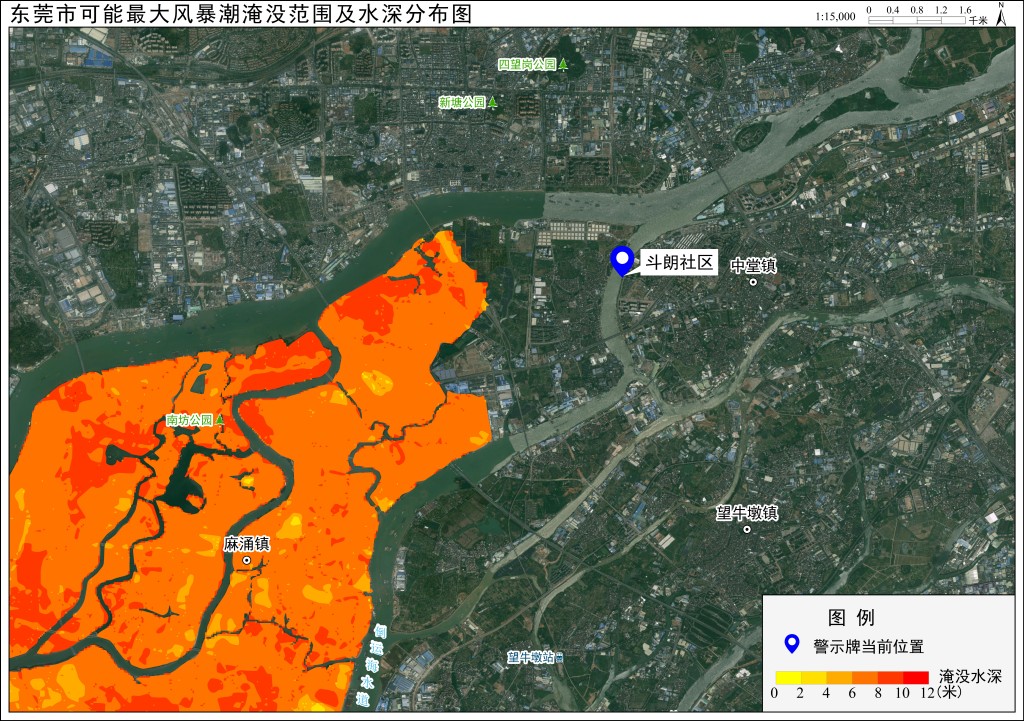Click the north arrow compass symbol
Screen dimensions: 1024x721
point(1001,14)
